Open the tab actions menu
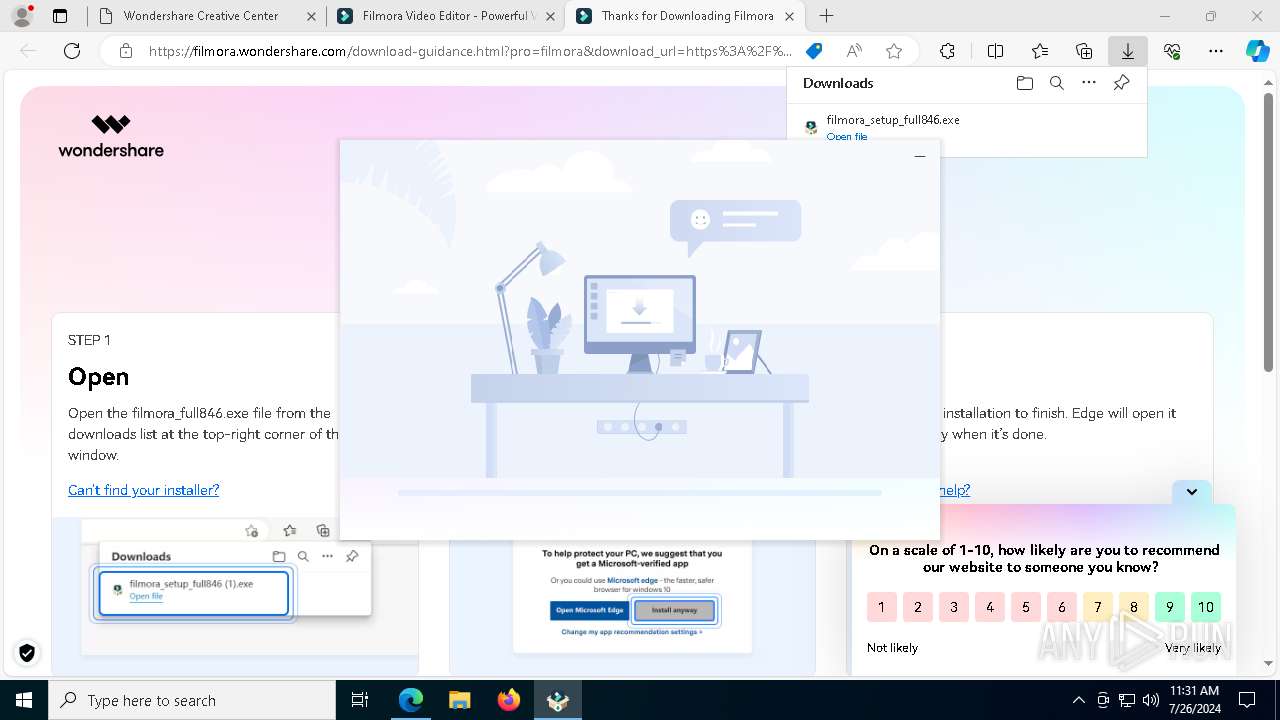 [60, 16]
